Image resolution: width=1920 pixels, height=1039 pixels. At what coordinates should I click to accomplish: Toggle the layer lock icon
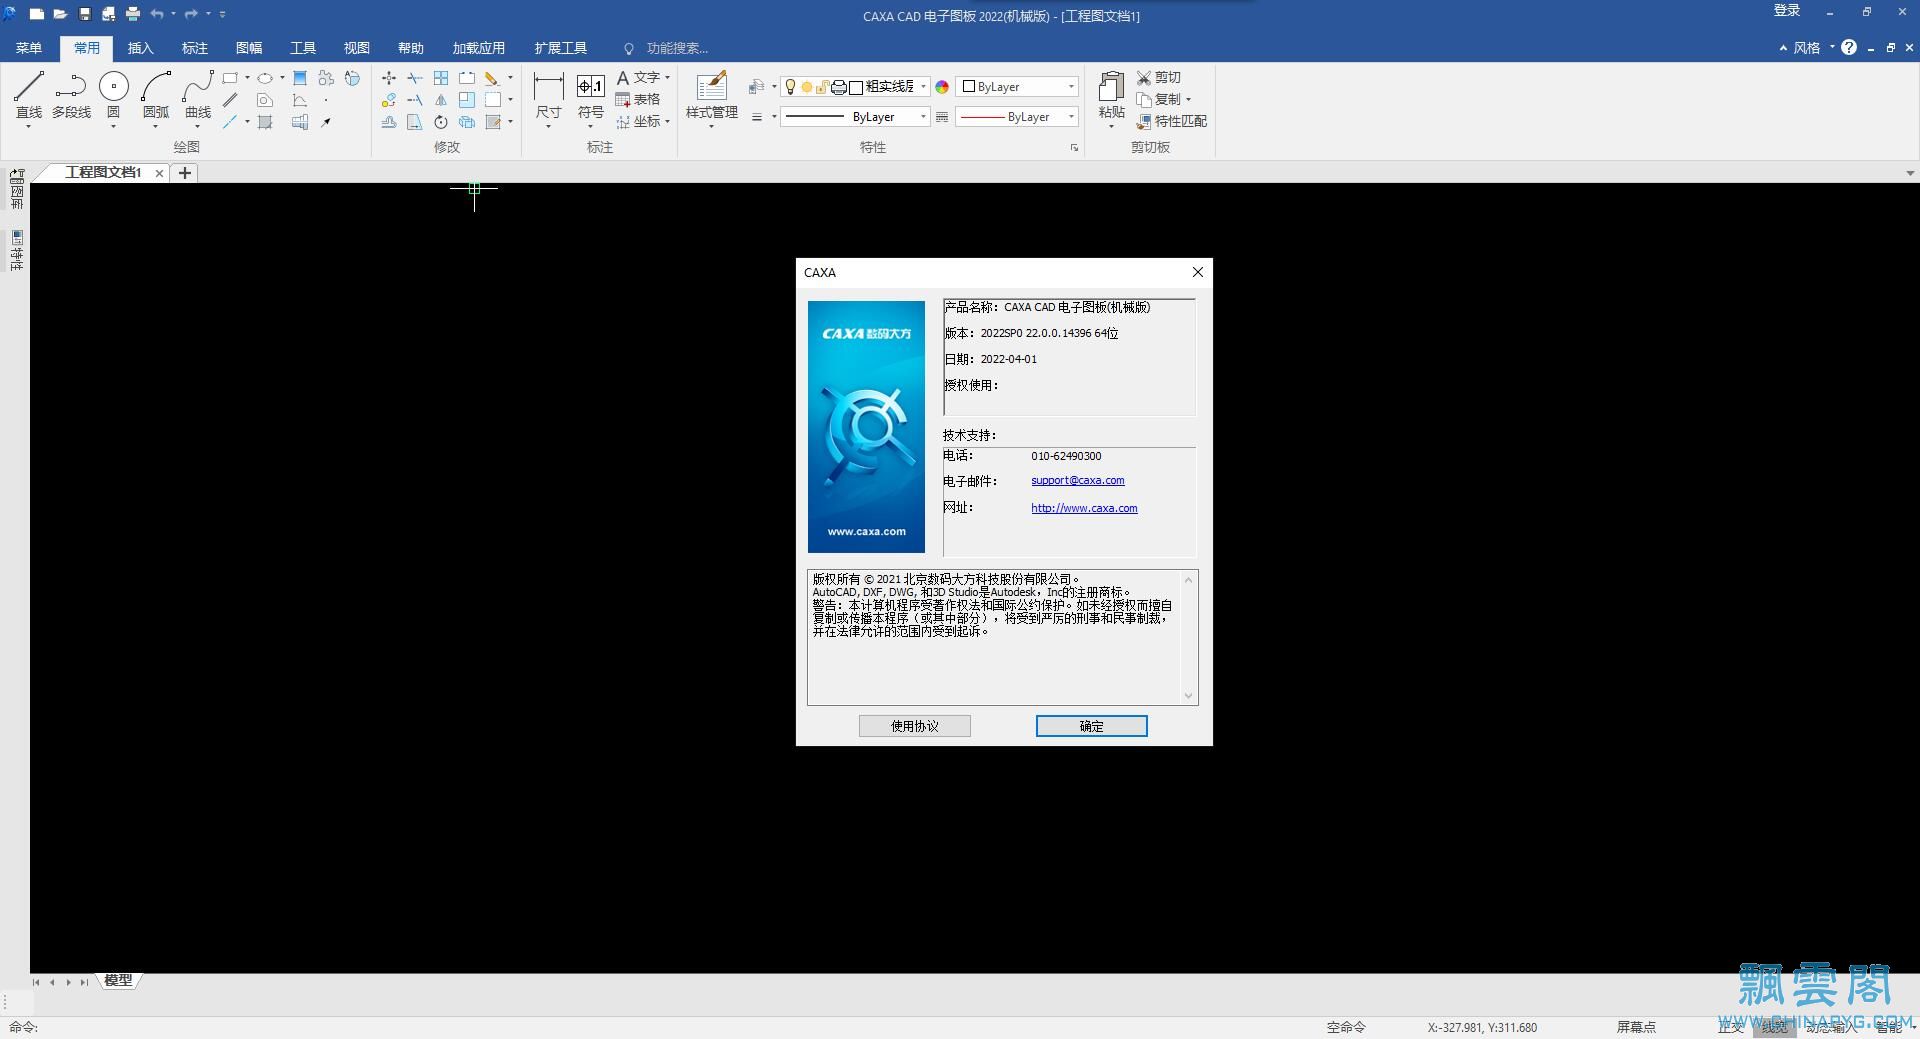822,87
